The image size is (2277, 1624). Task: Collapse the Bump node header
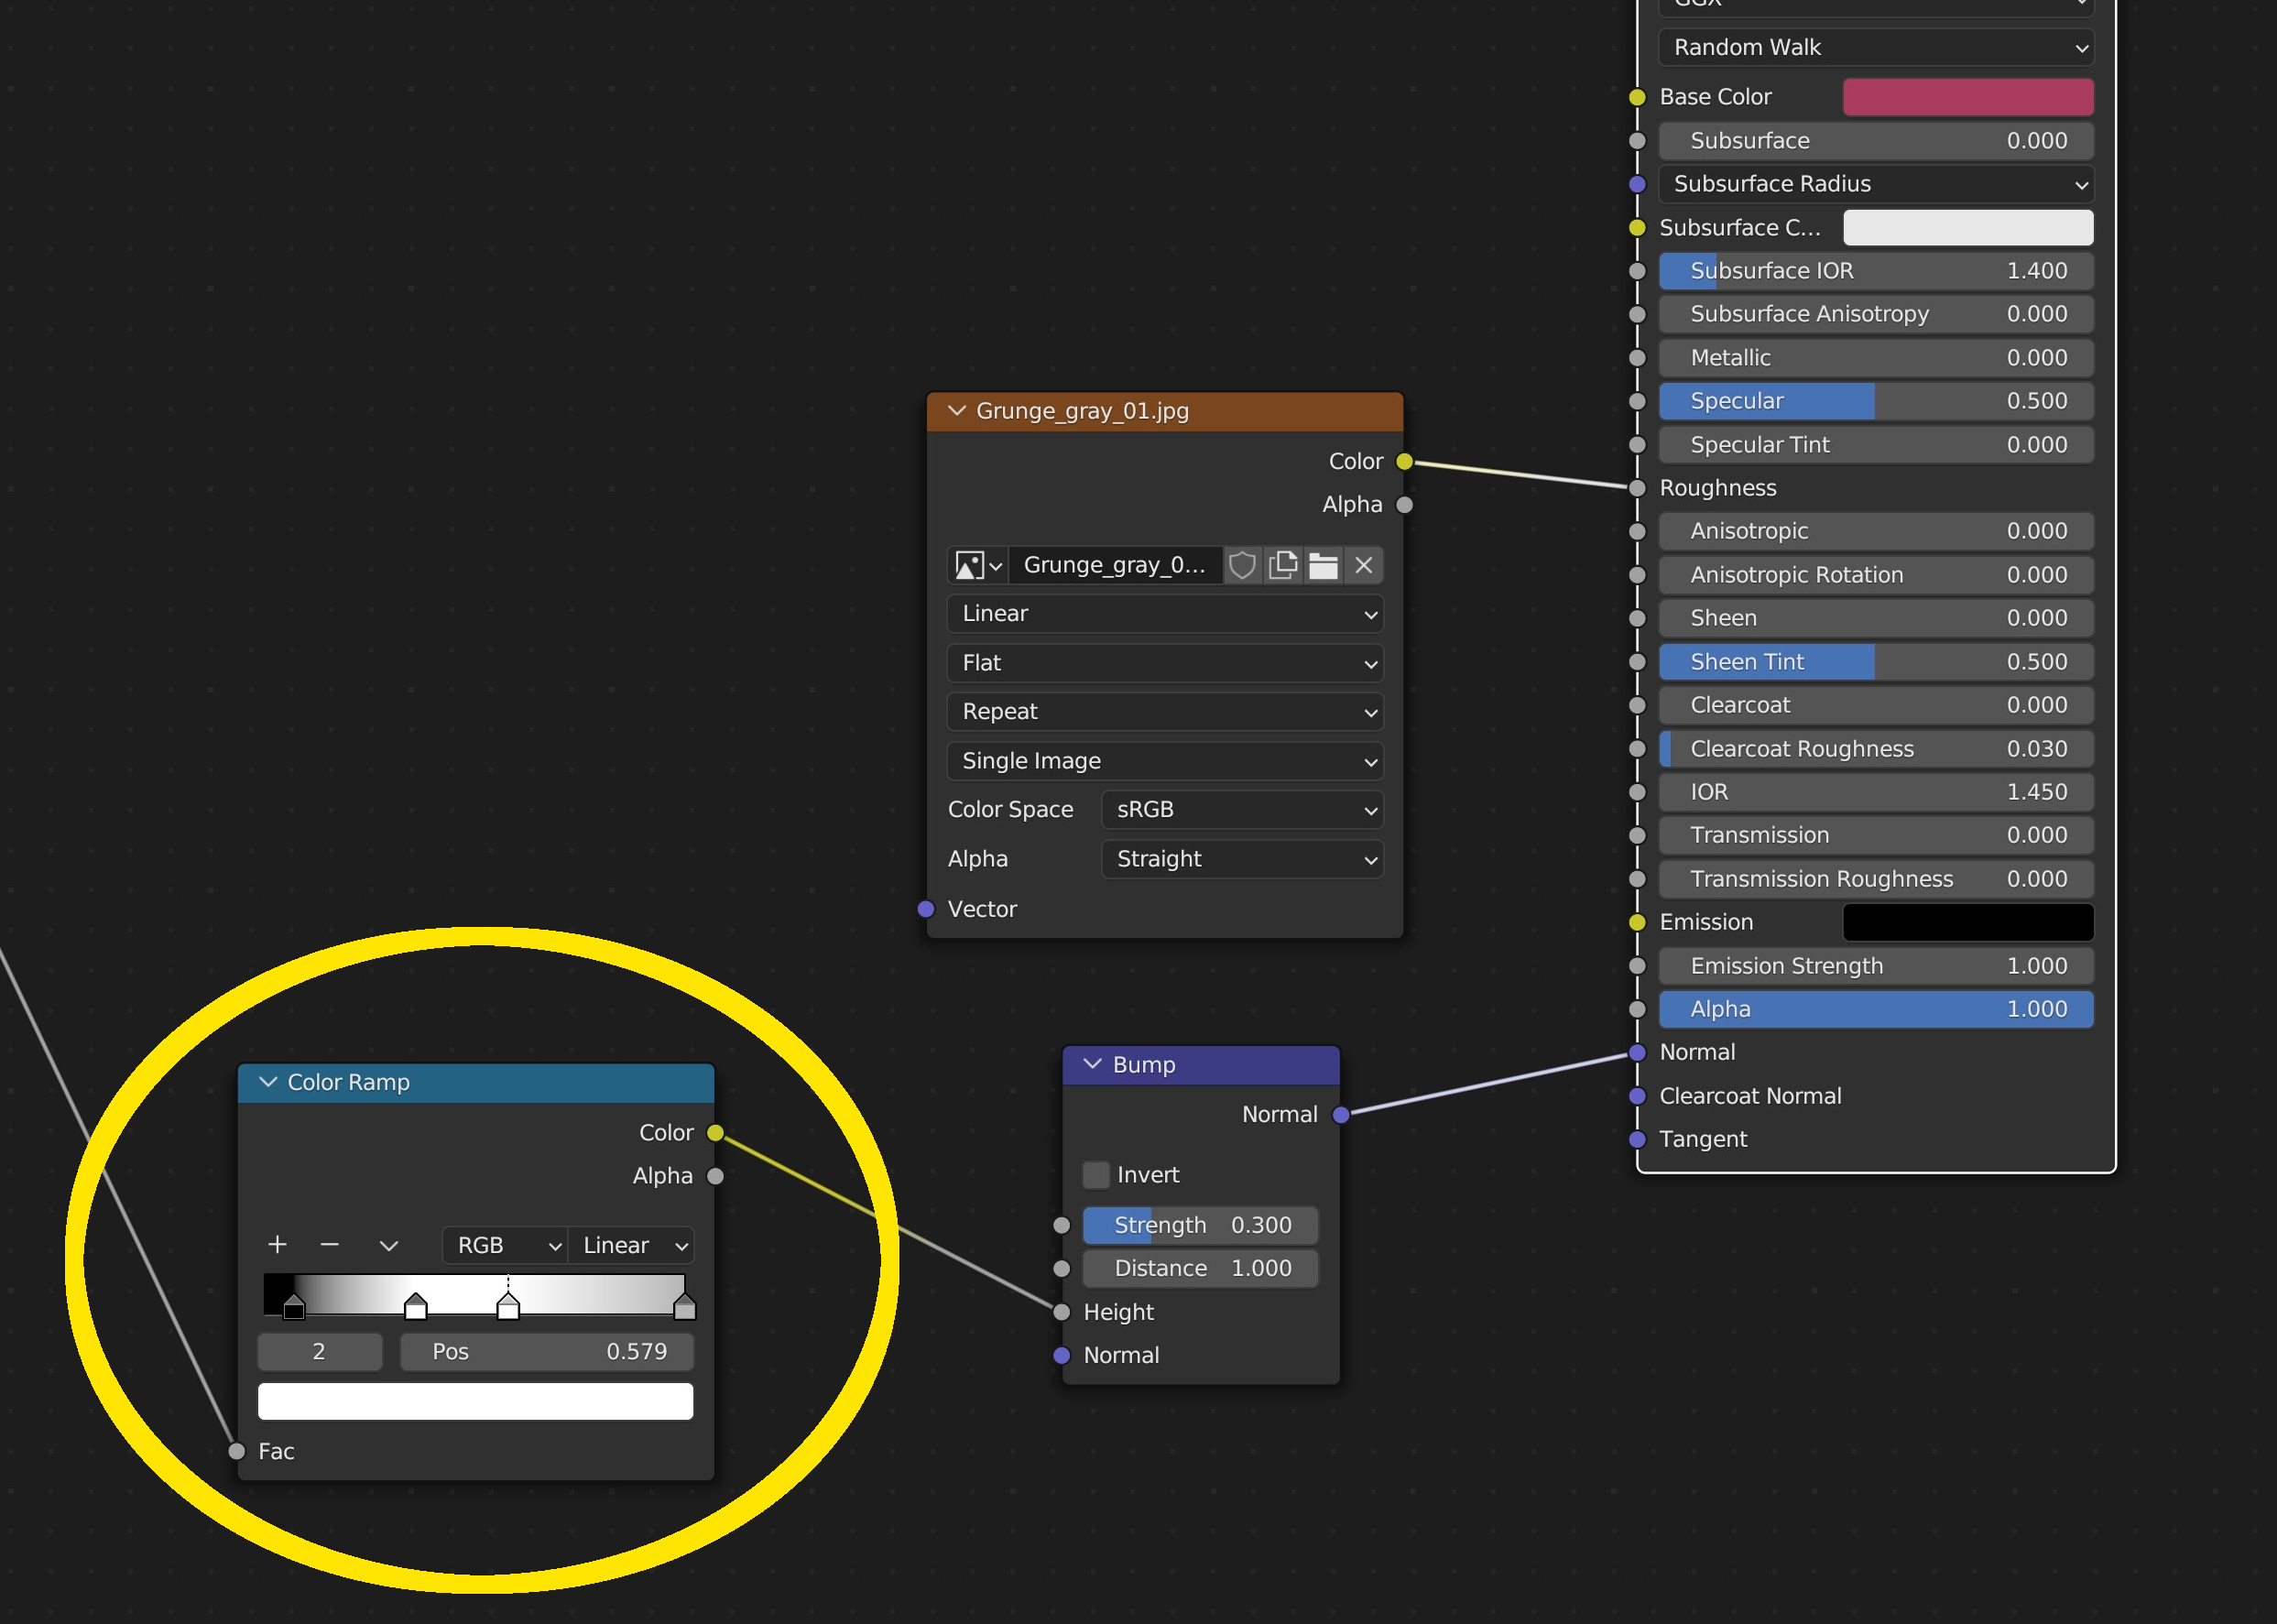point(1091,1064)
